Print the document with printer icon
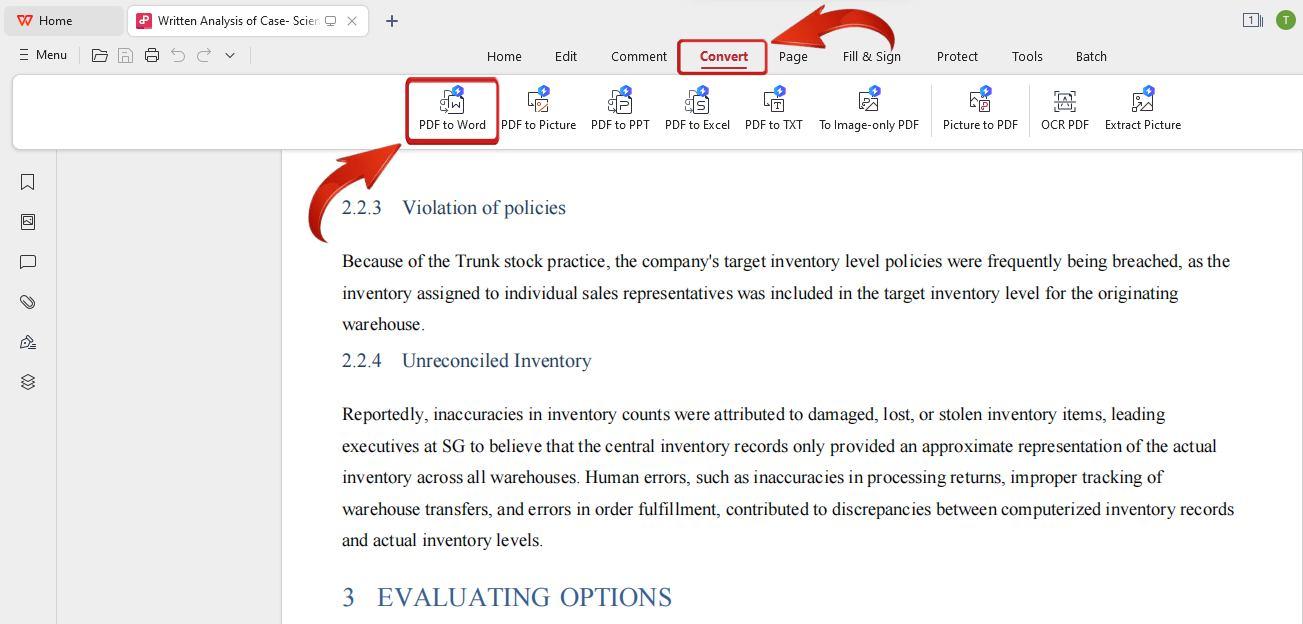 [x=152, y=56]
